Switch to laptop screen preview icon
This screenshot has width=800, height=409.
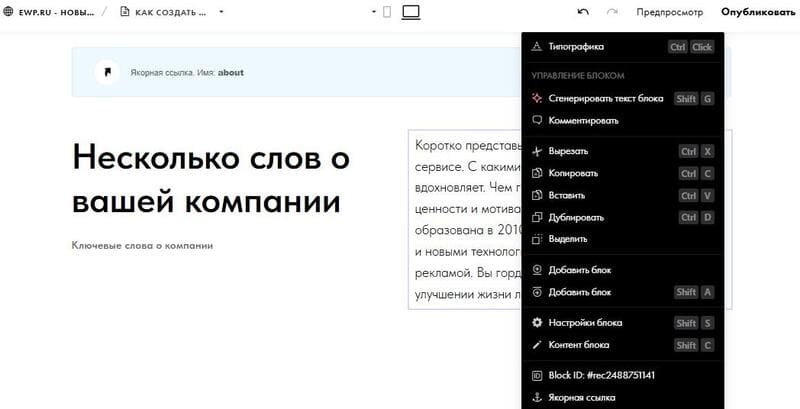click(411, 12)
